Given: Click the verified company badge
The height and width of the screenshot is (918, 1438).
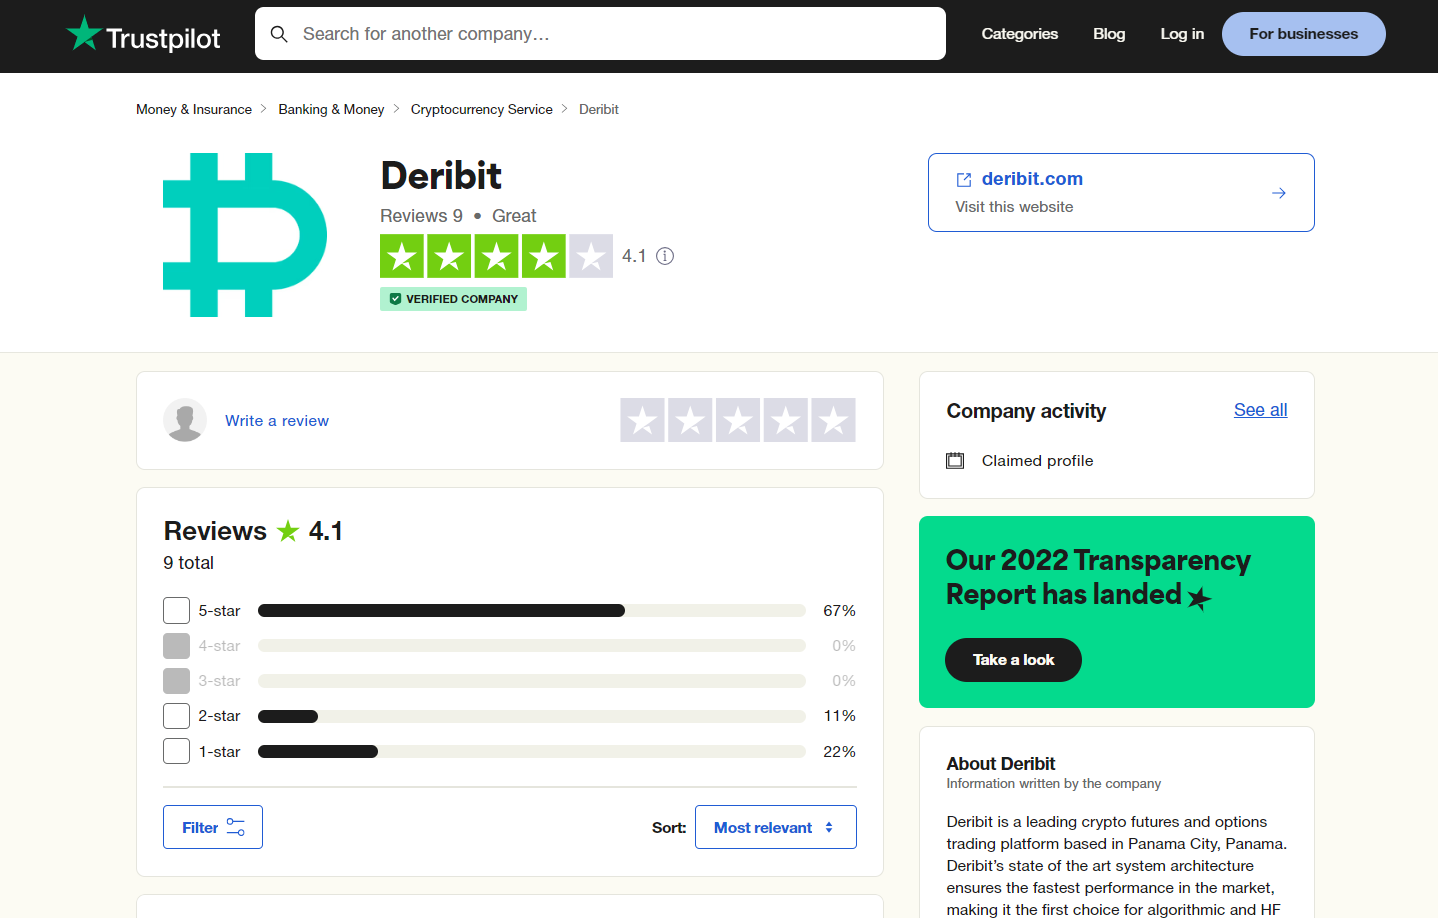Looking at the screenshot, I should [453, 299].
